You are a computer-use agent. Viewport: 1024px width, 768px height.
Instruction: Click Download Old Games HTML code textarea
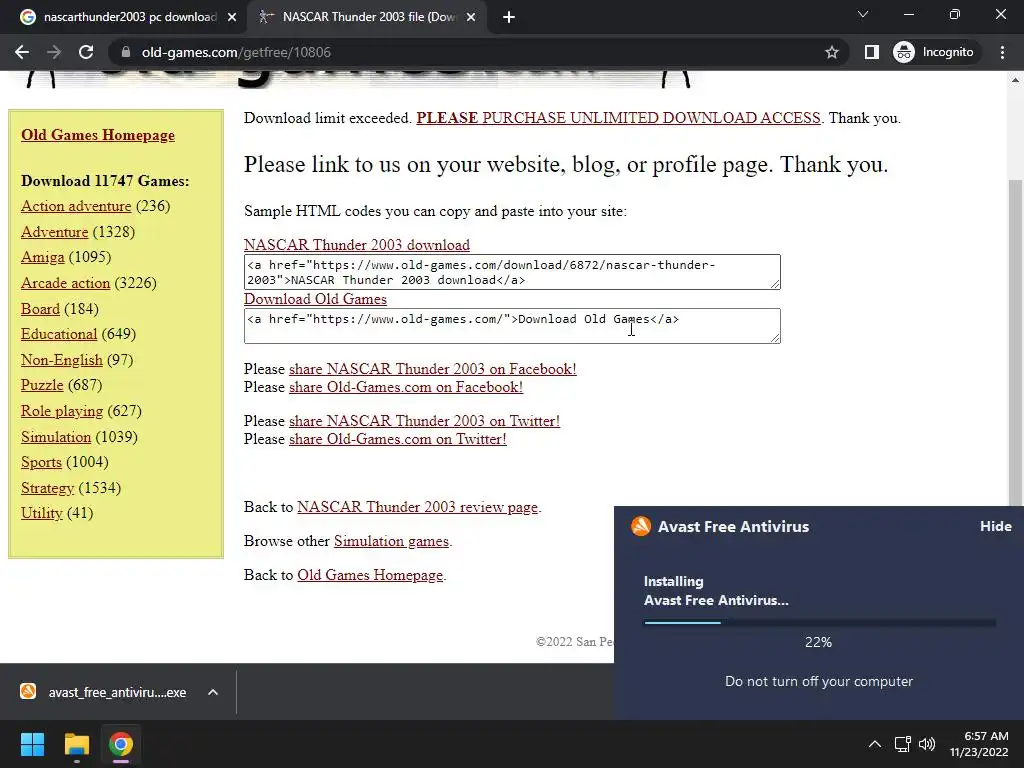[x=512, y=326]
